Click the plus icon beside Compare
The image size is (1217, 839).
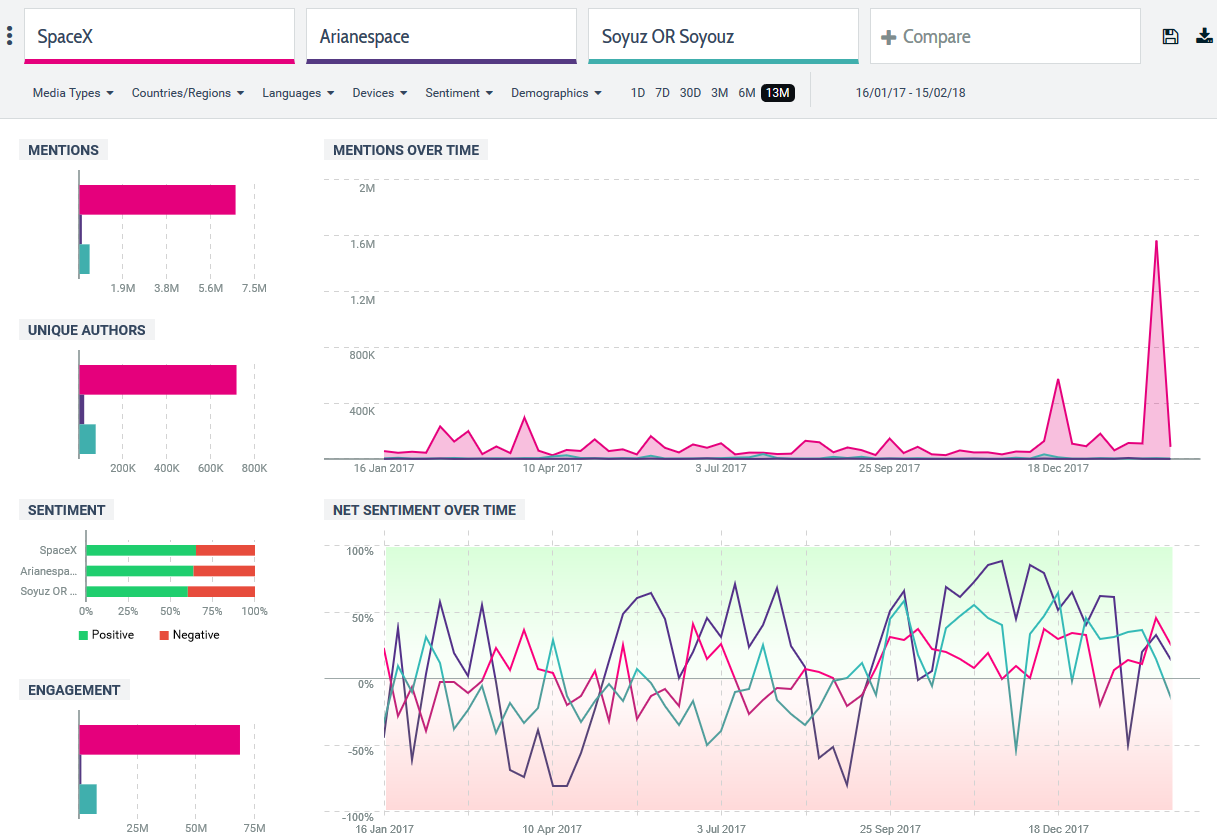pos(888,37)
